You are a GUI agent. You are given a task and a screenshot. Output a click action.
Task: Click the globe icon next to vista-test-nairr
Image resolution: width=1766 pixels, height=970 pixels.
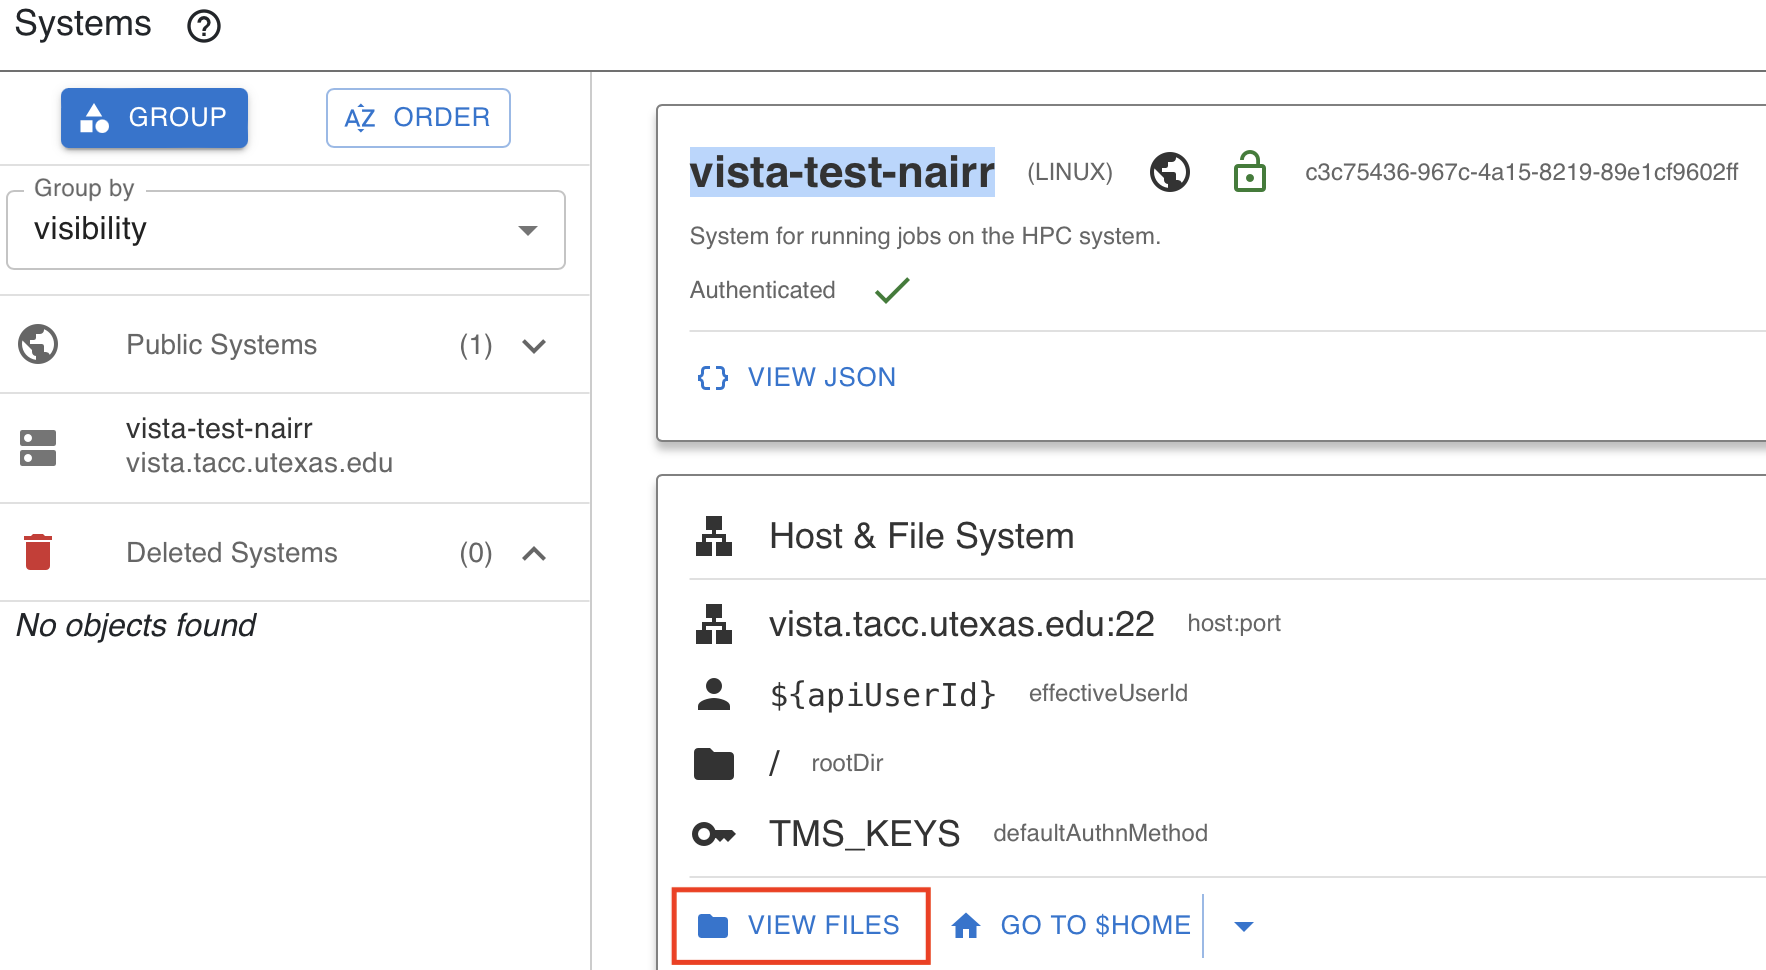(x=1170, y=171)
